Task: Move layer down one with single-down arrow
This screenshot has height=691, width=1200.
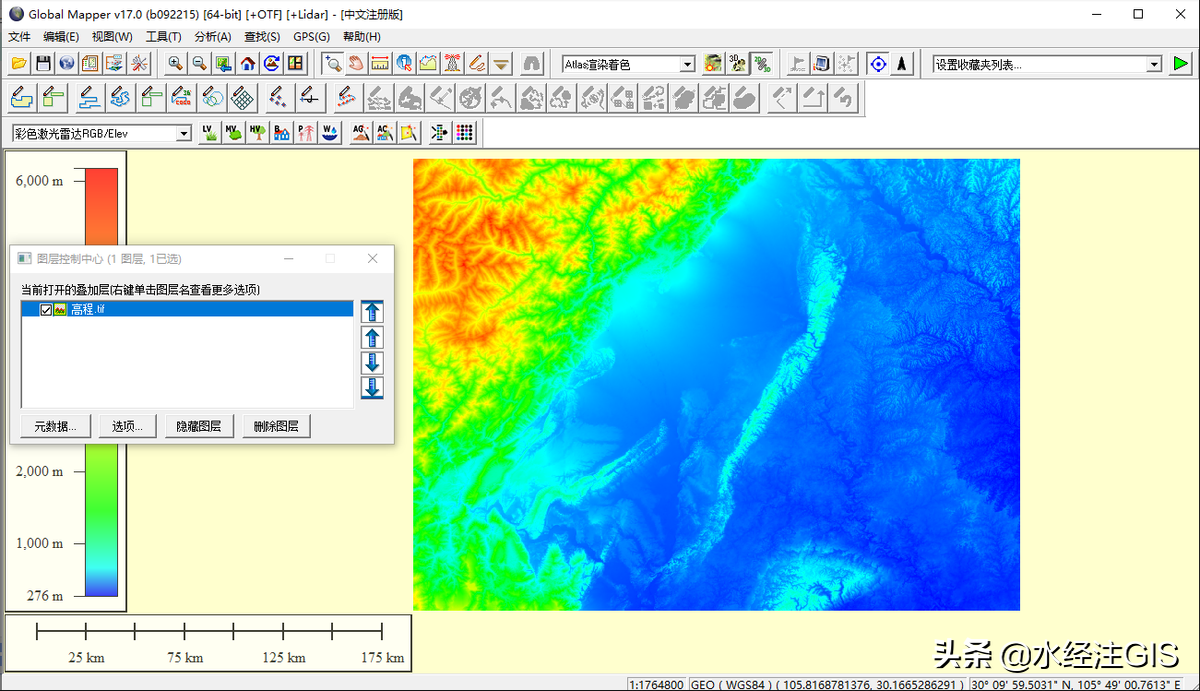Action: pyautogui.click(x=372, y=362)
